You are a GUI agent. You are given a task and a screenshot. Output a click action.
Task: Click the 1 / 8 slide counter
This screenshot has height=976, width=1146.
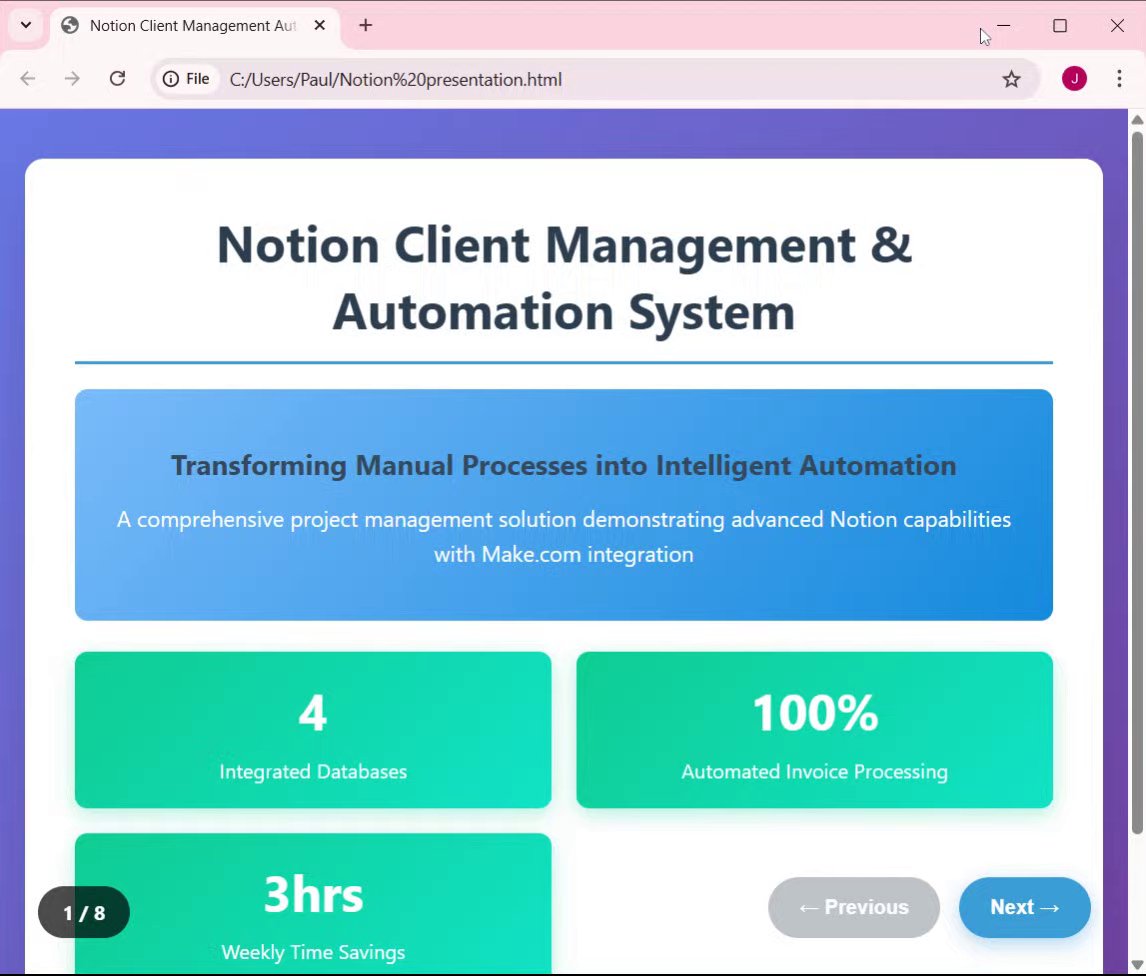[x=84, y=912]
